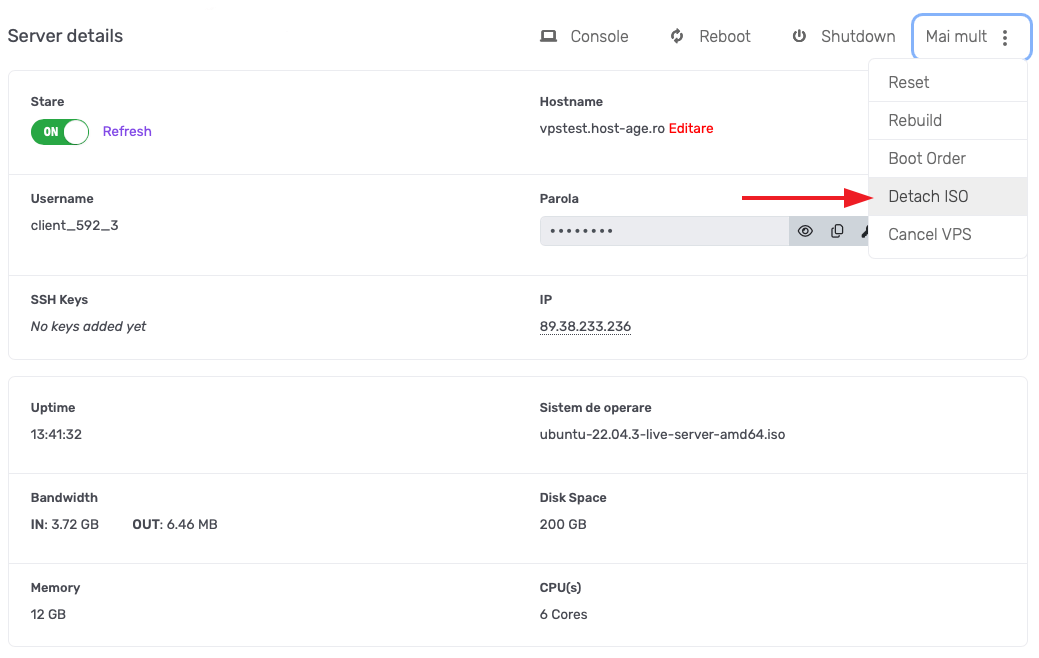This screenshot has height=658, width=1039.
Task: Click the ubuntu-22.04.3 ISO name
Action: pos(662,434)
